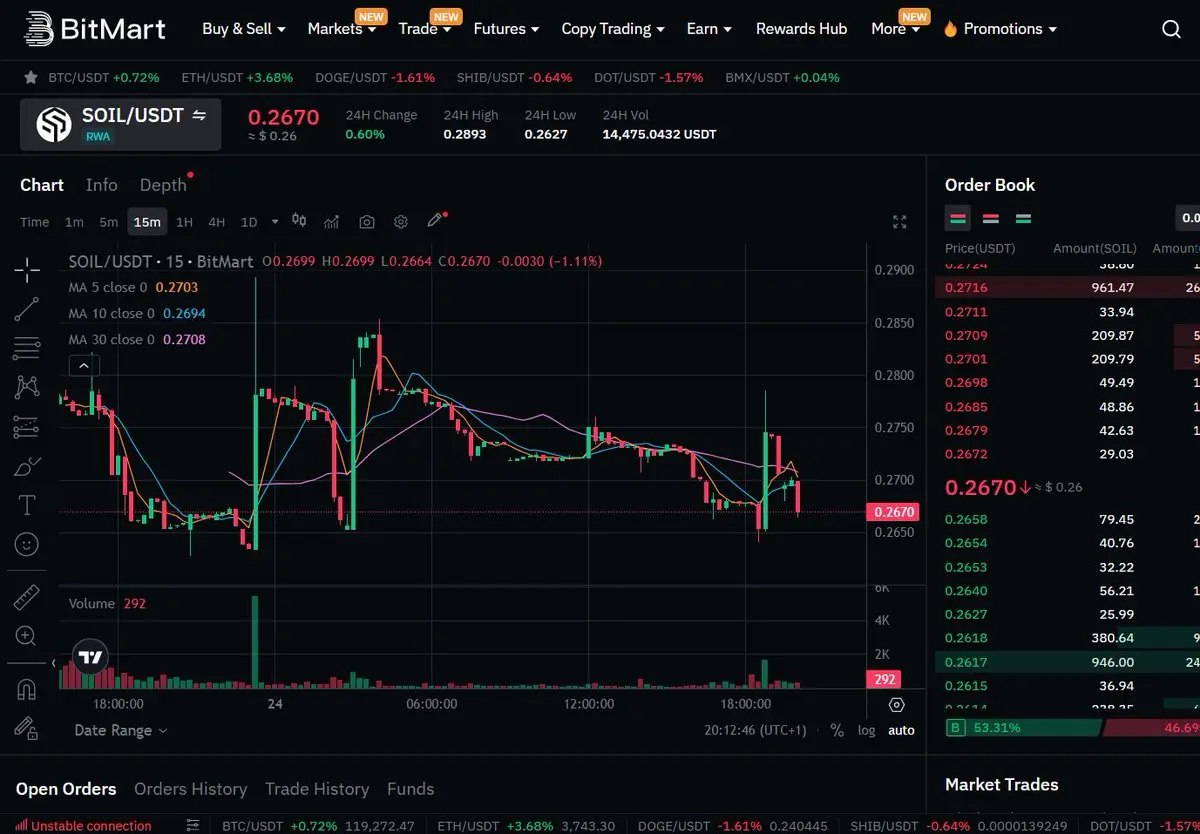The height and width of the screenshot is (834, 1200).
Task: Select the trend line drawing tool
Action: tap(27, 309)
